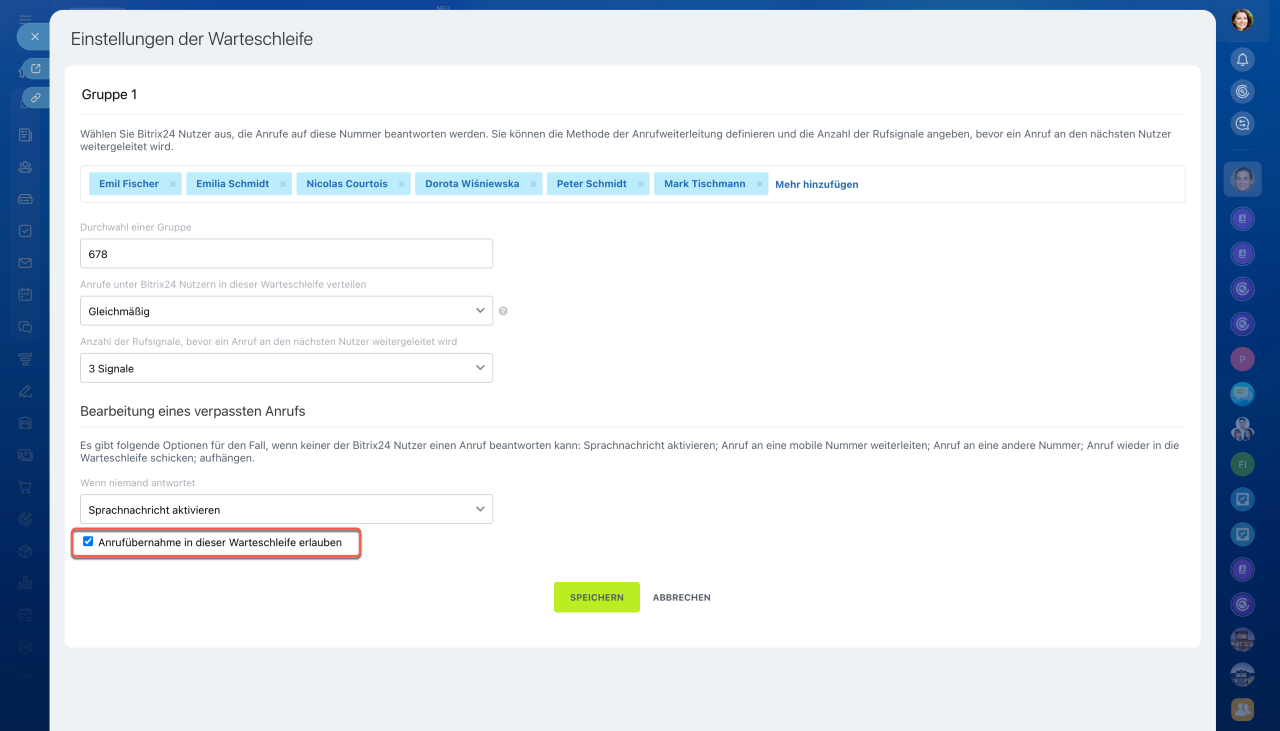Screen dimensions: 1280x731
Task: Remove Emilia Schmidt from the group
Action: click(283, 184)
